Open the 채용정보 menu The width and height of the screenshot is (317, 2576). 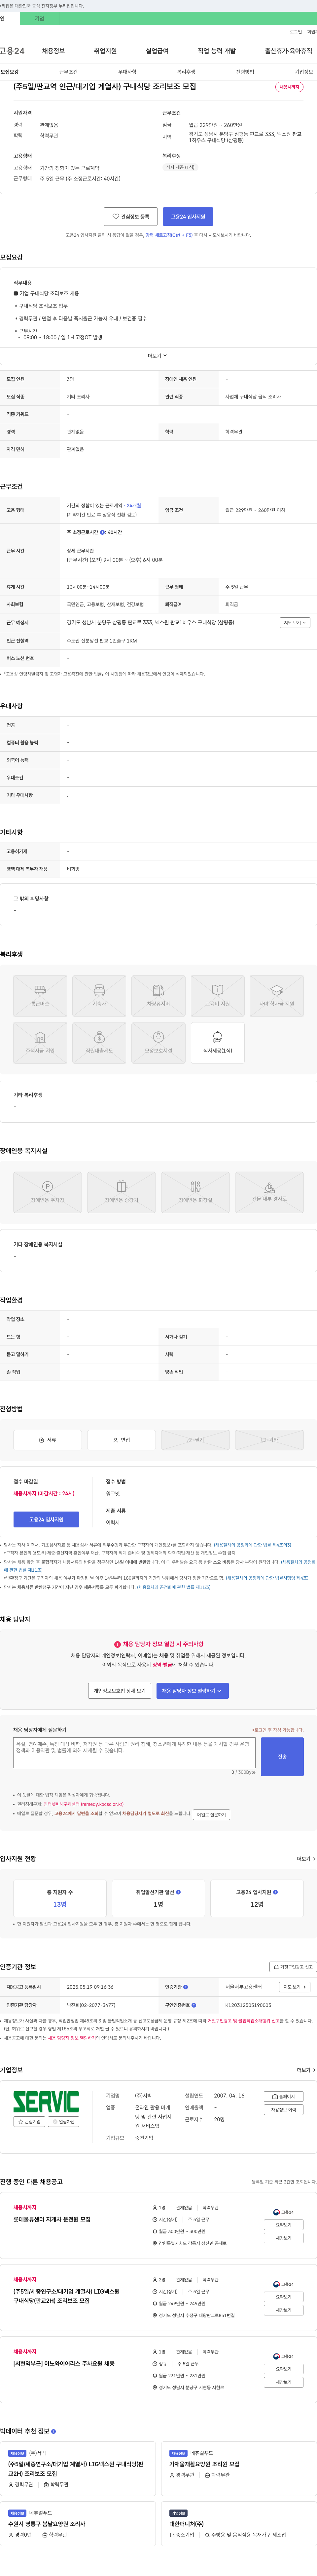(x=53, y=51)
